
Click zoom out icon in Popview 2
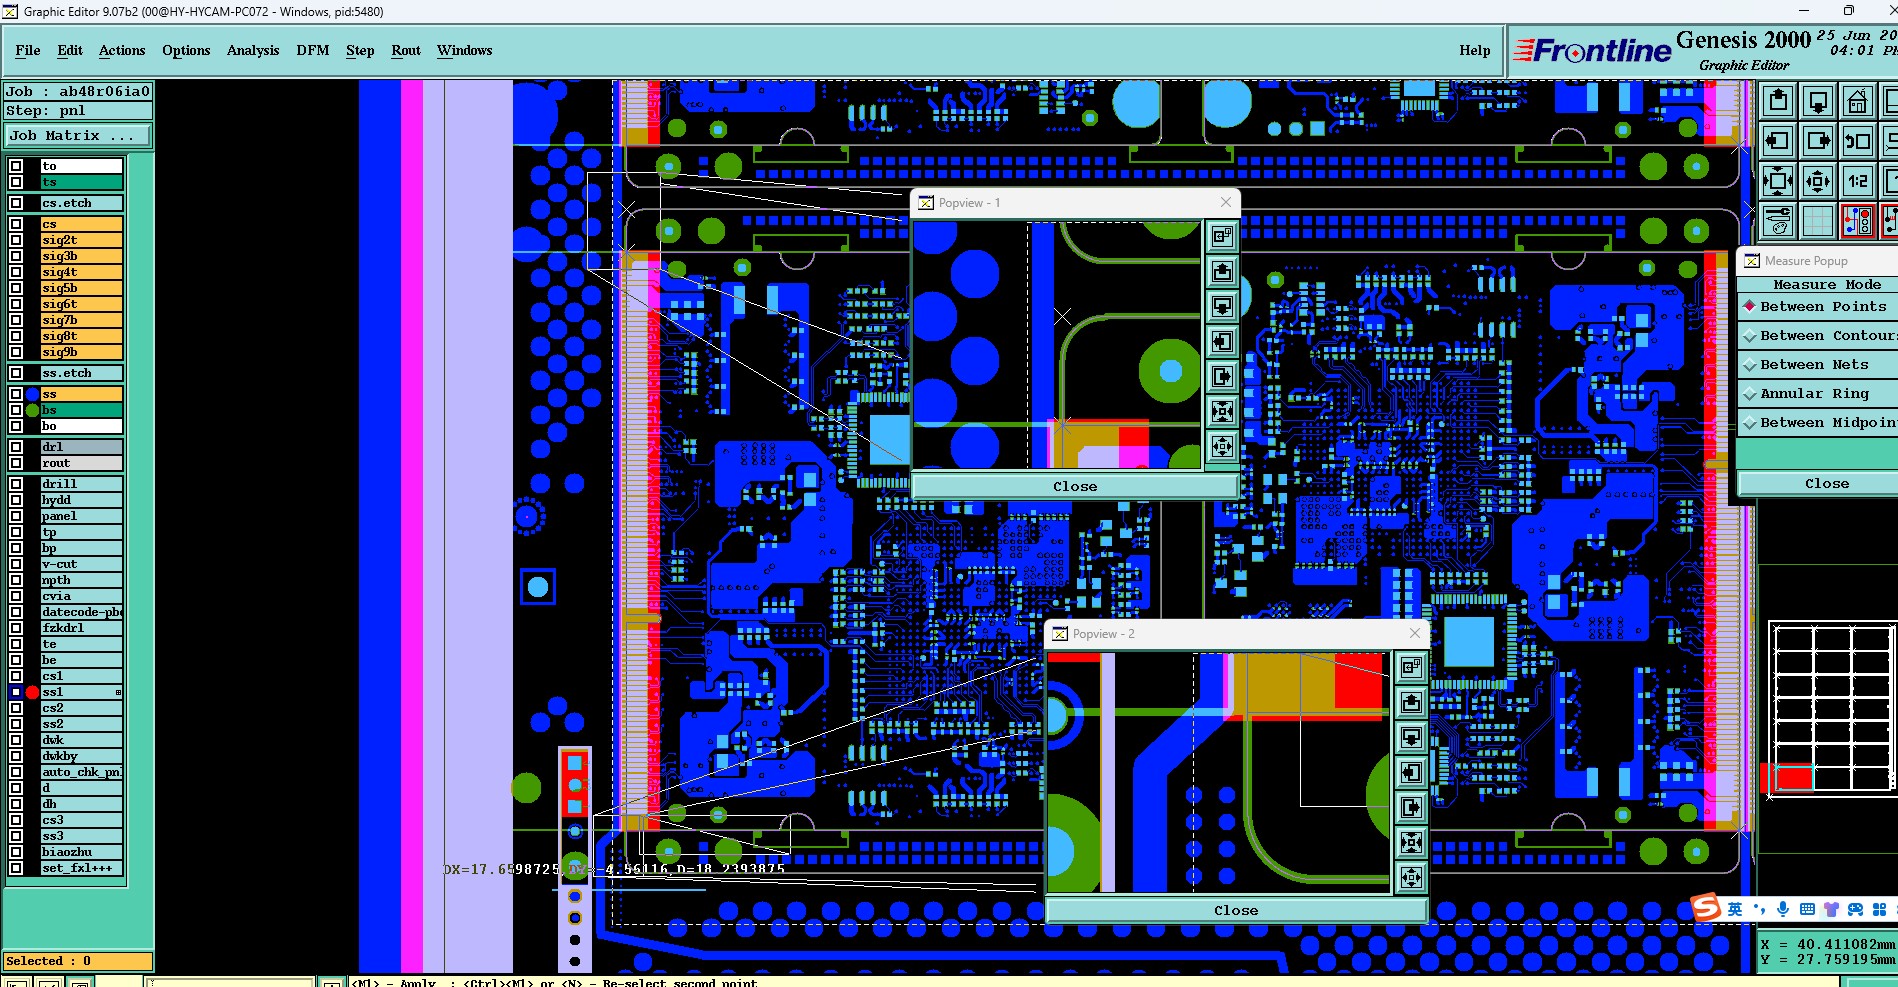(1411, 878)
